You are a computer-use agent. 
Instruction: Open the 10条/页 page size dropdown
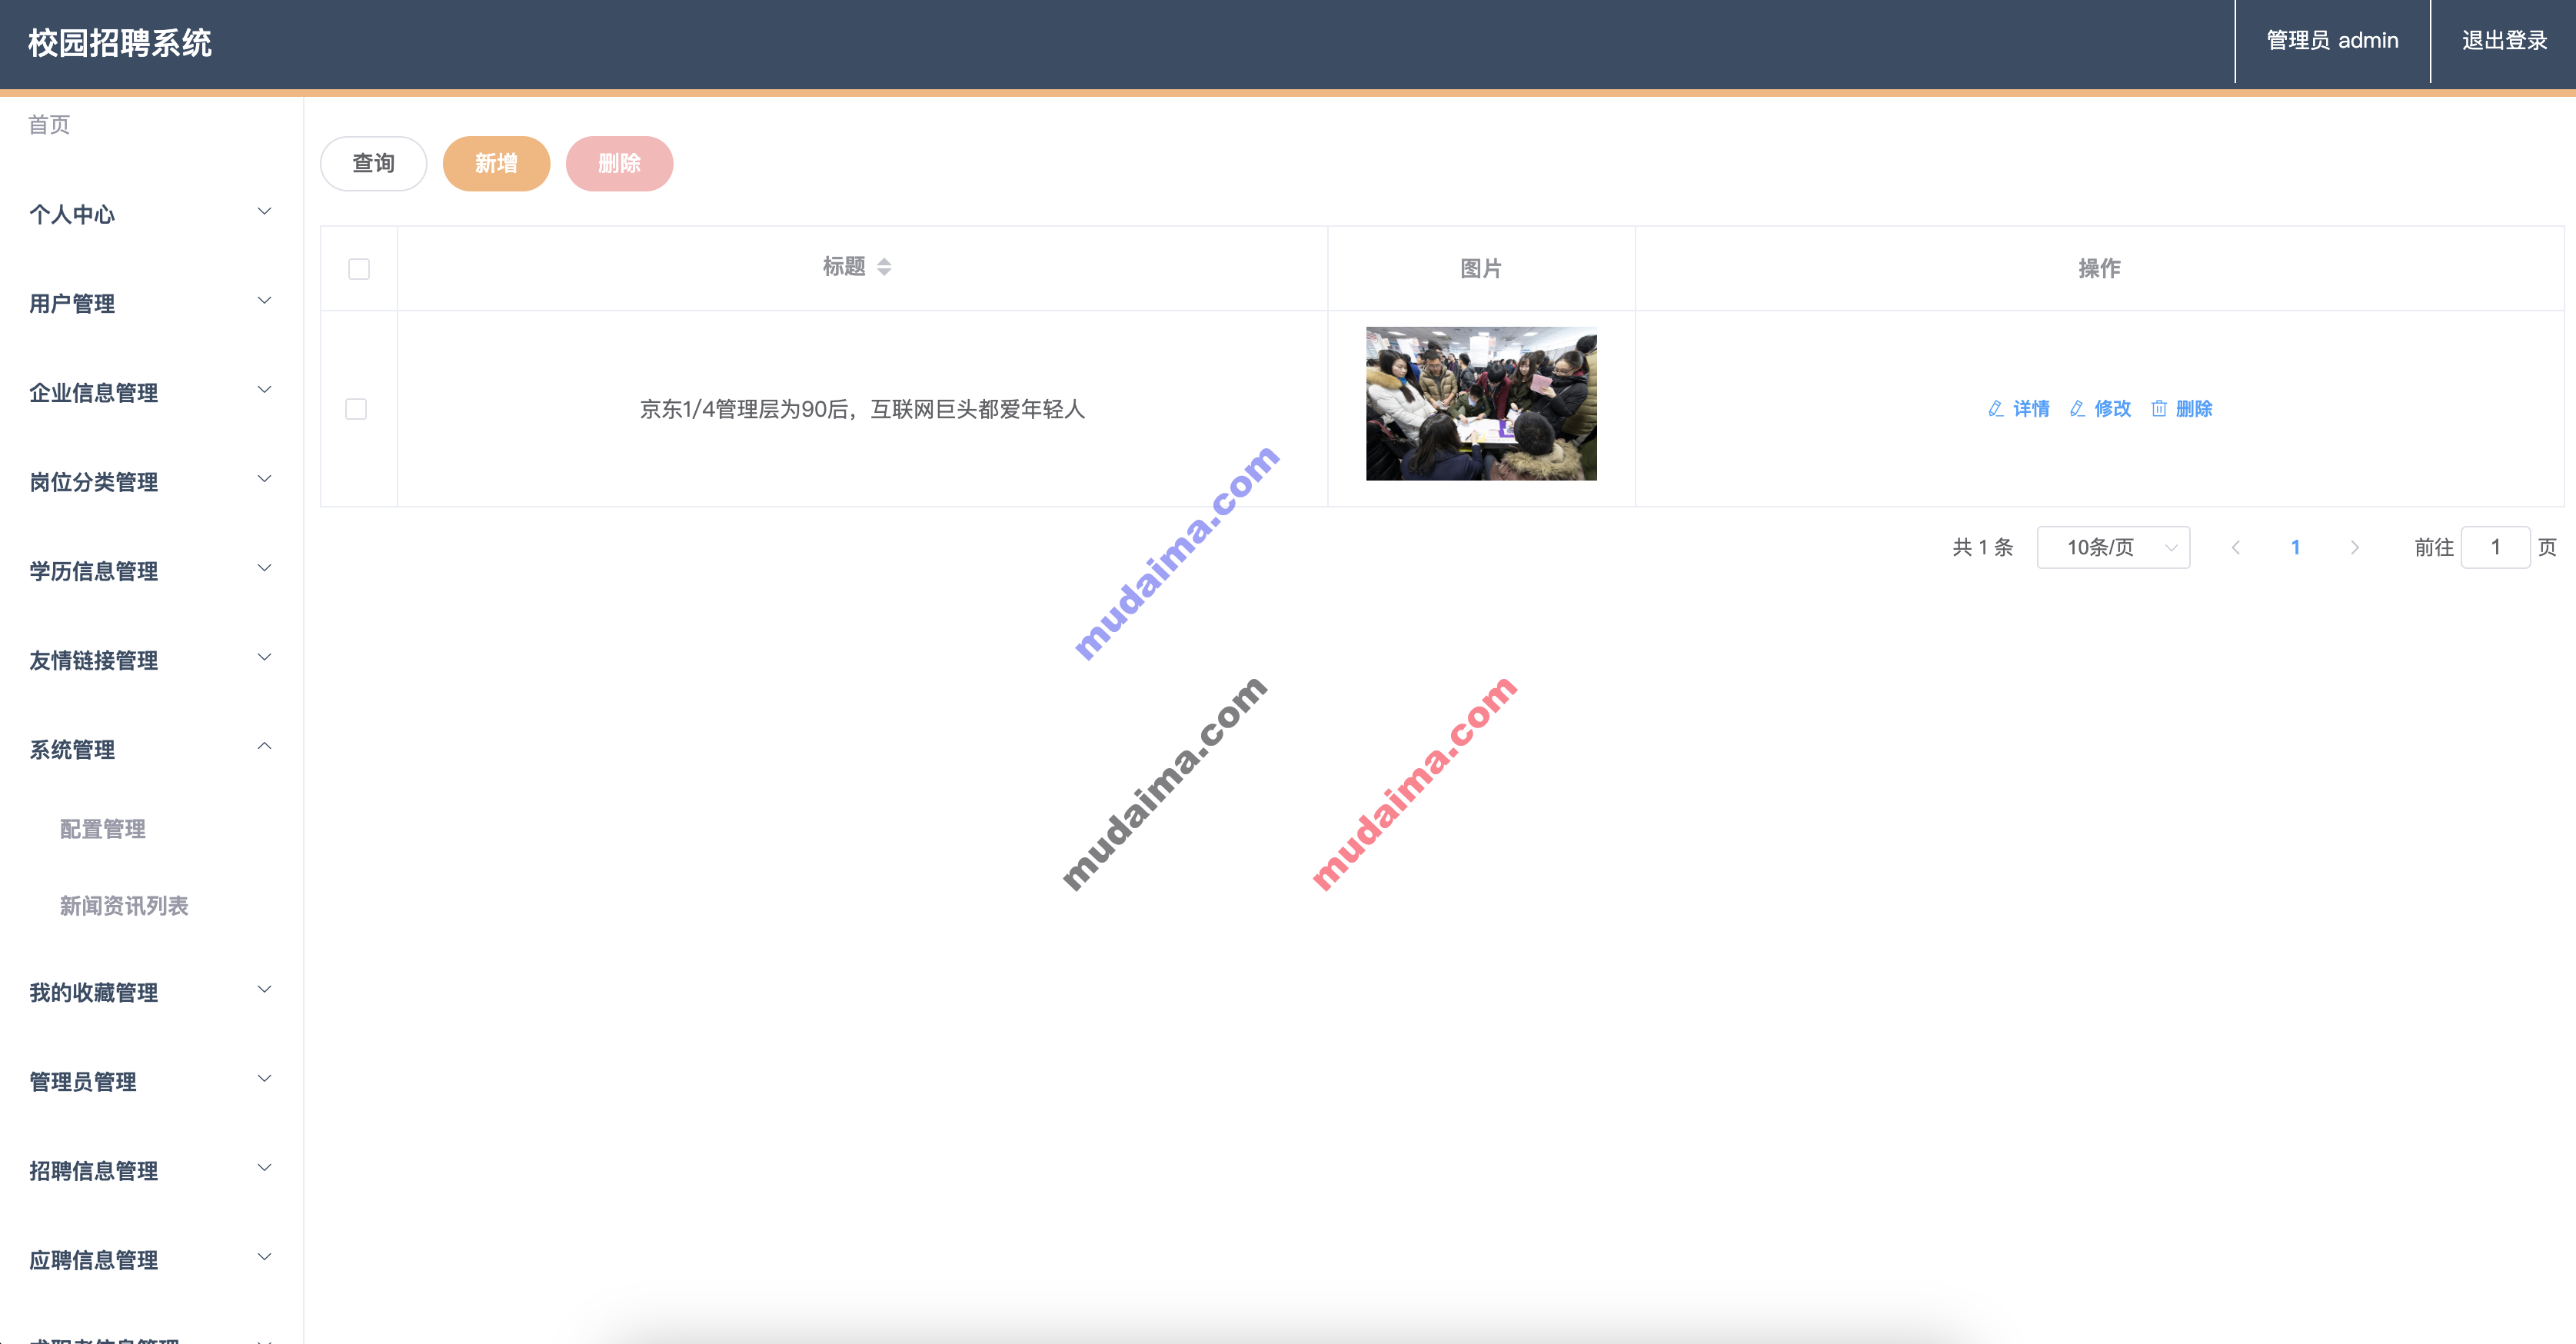pyautogui.click(x=2113, y=548)
